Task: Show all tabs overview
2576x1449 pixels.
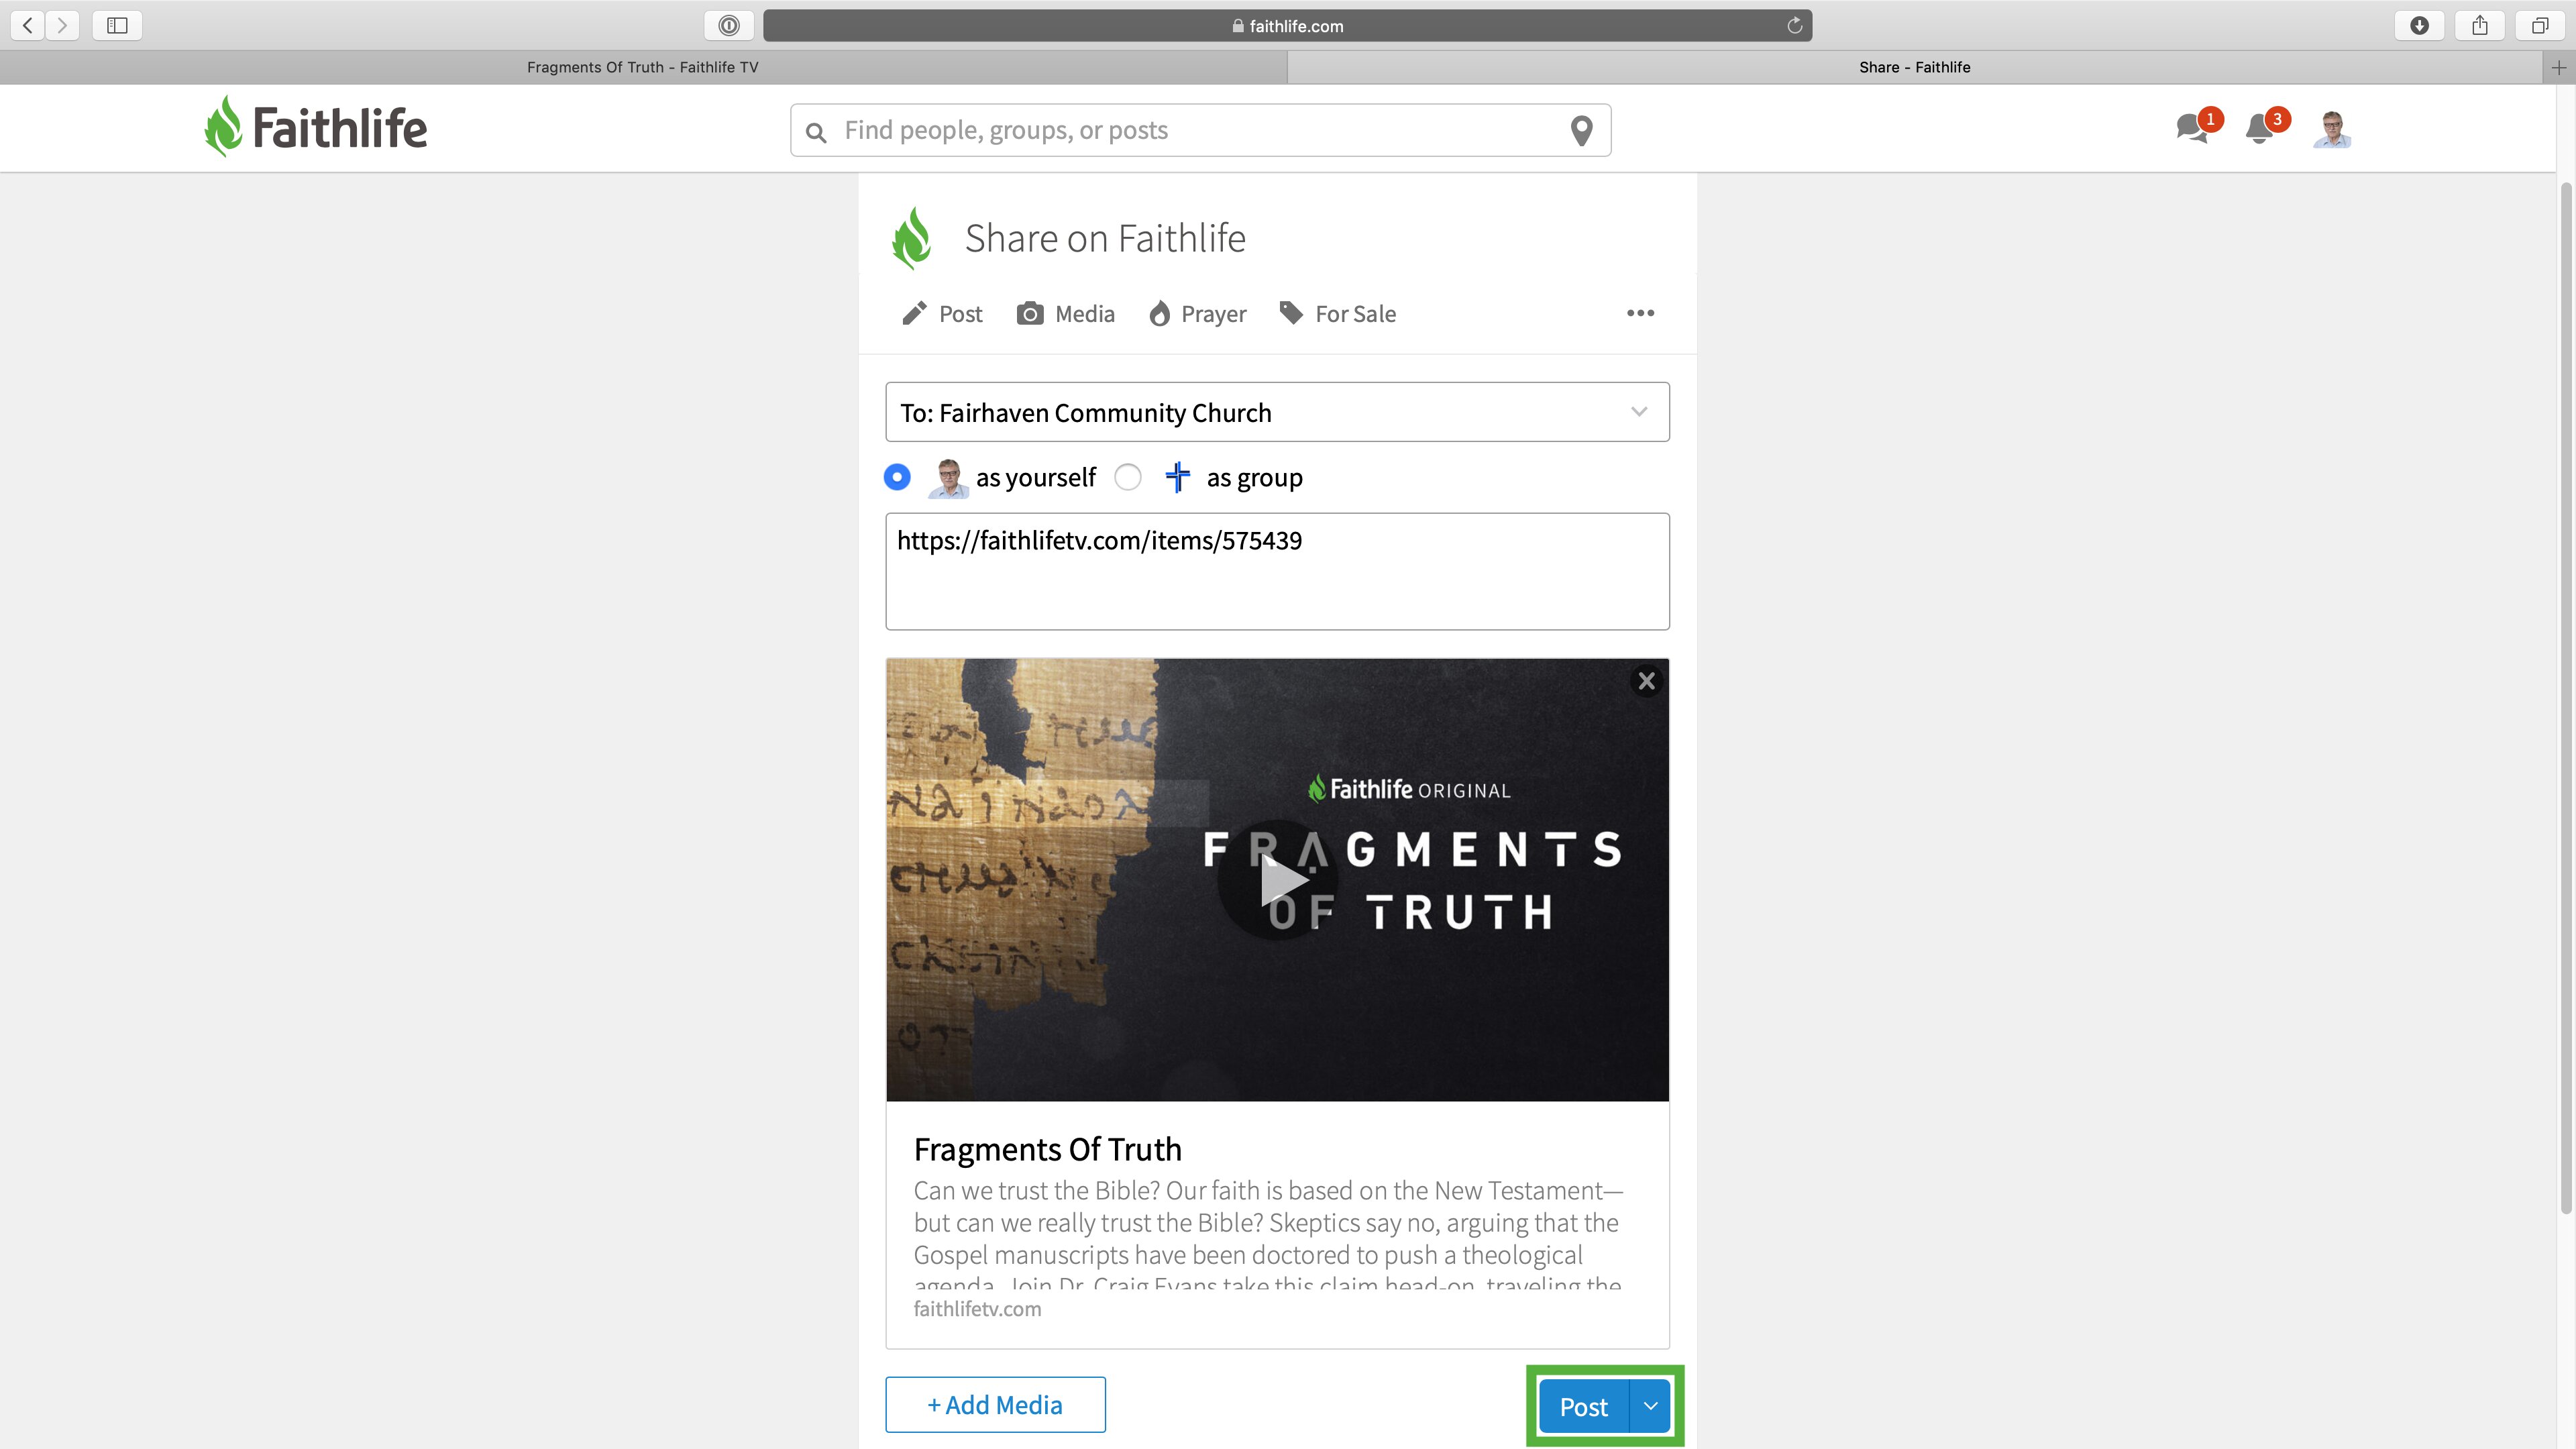Action: pyautogui.click(x=2540, y=25)
